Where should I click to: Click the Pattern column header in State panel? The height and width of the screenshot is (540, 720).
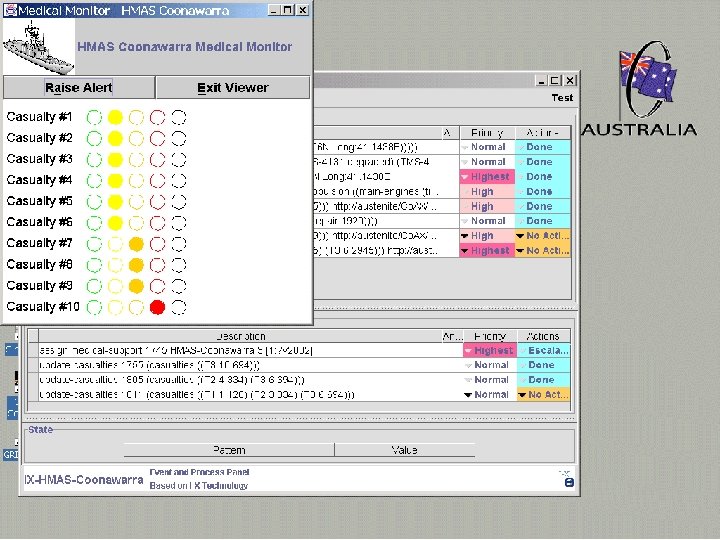coord(229,450)
